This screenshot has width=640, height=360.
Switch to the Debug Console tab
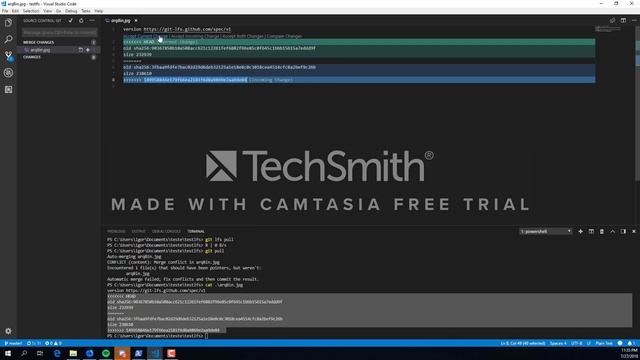tap(166, 231)
